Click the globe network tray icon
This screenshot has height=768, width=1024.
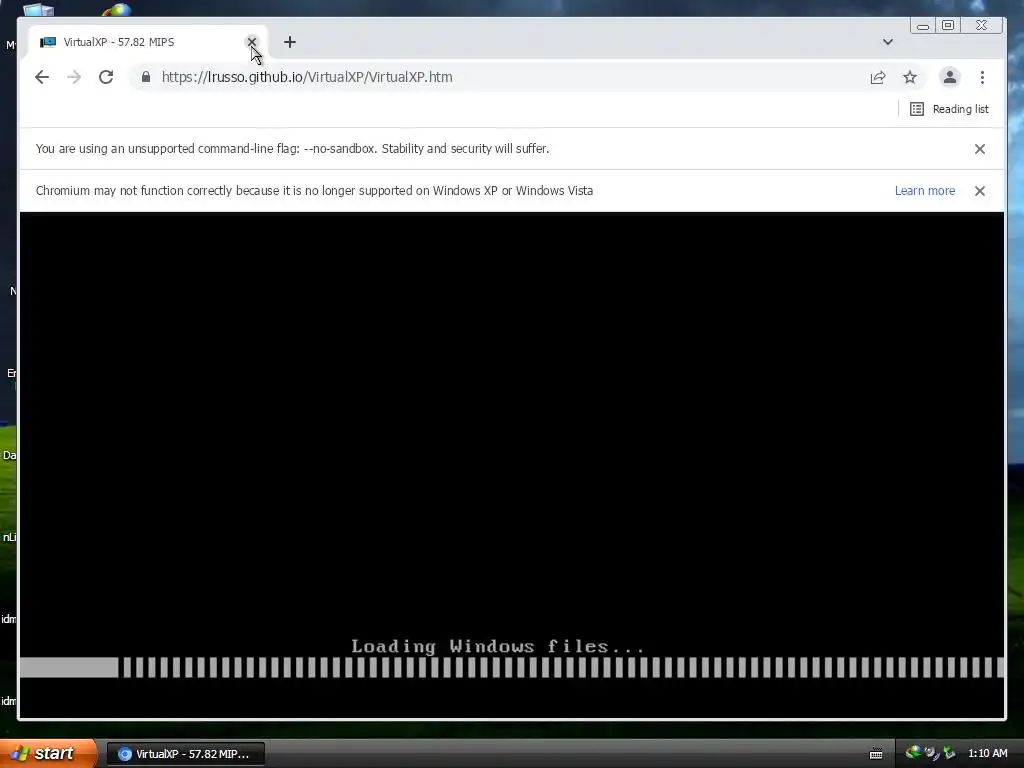click(x=912, y=752)
